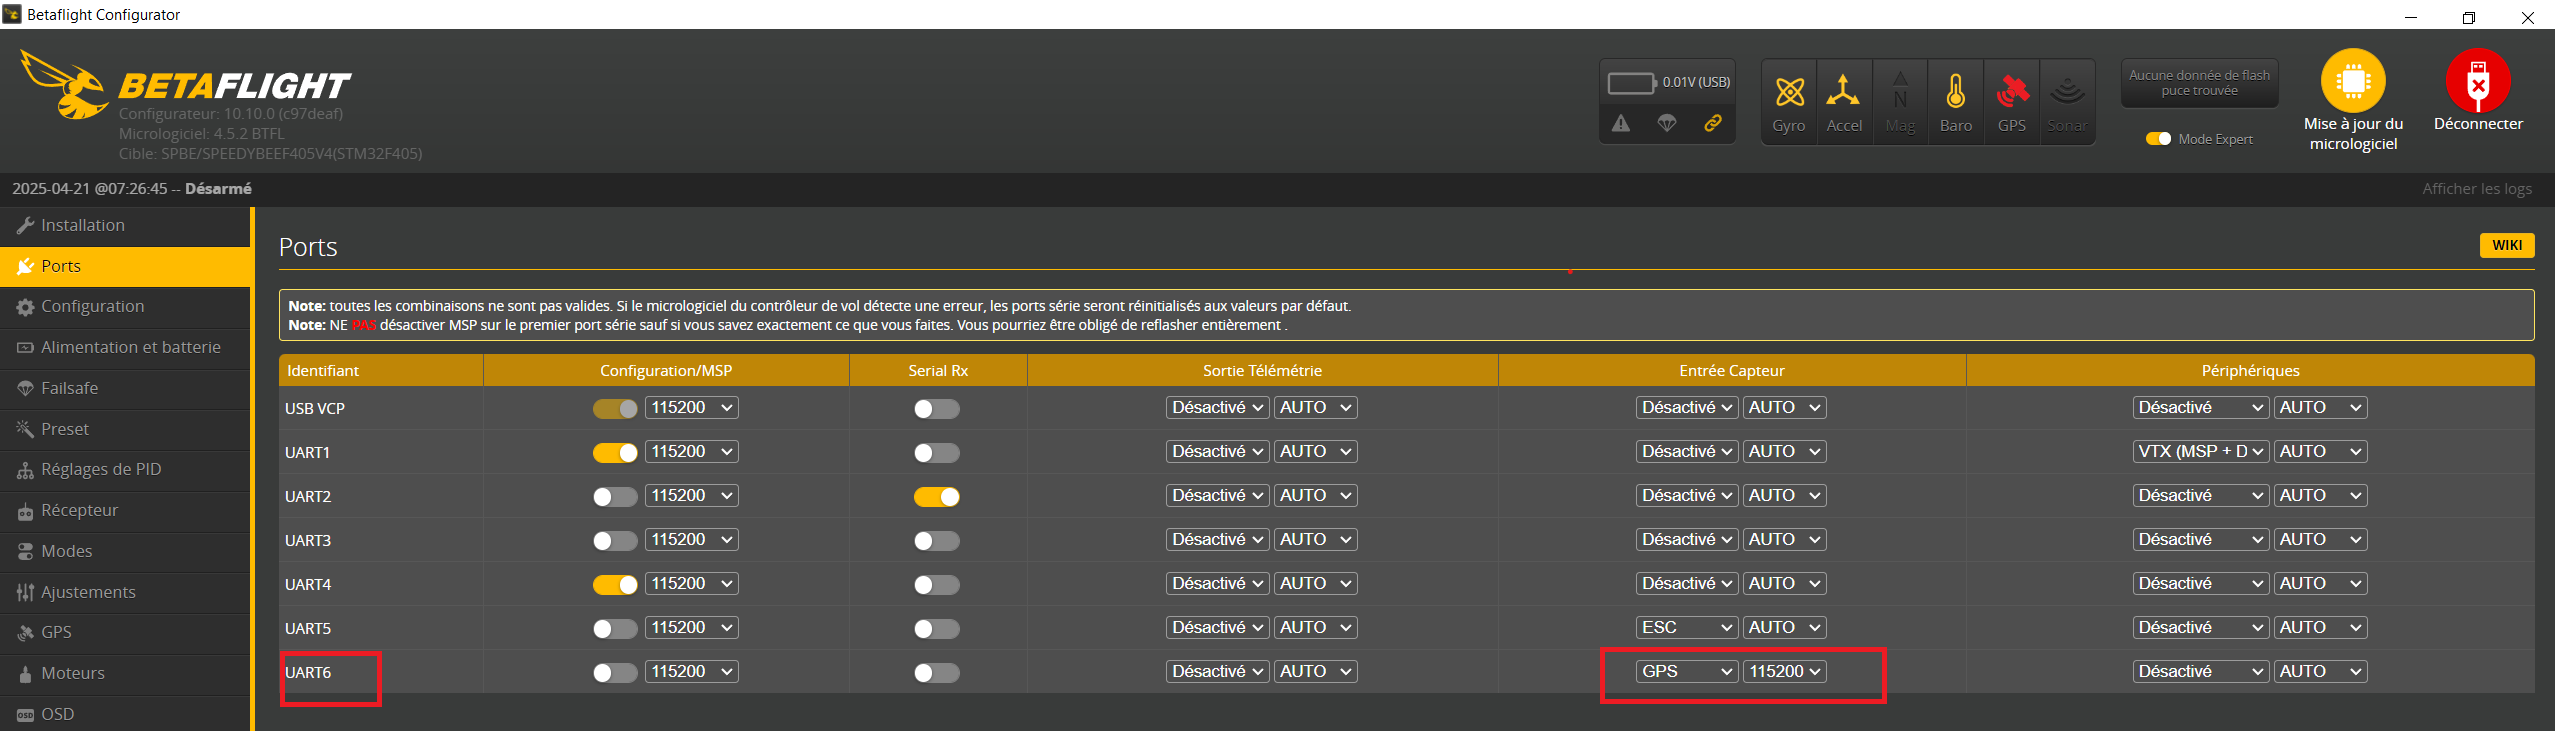This screenshot has width=2555, height=731.
Task: Expand the UART5 ESC sensor dropdown
Action: point(1686,628)
